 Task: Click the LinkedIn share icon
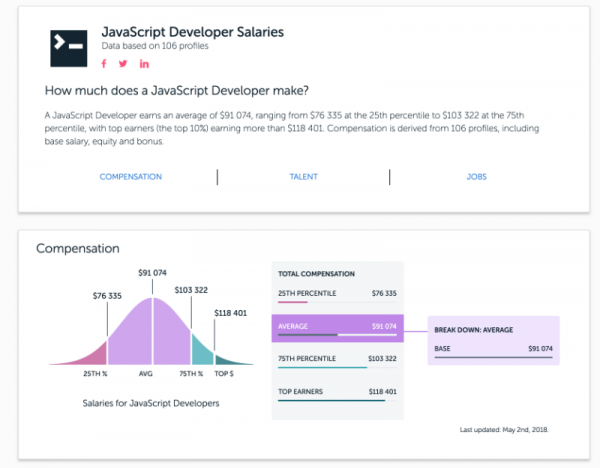coord(145,64)
